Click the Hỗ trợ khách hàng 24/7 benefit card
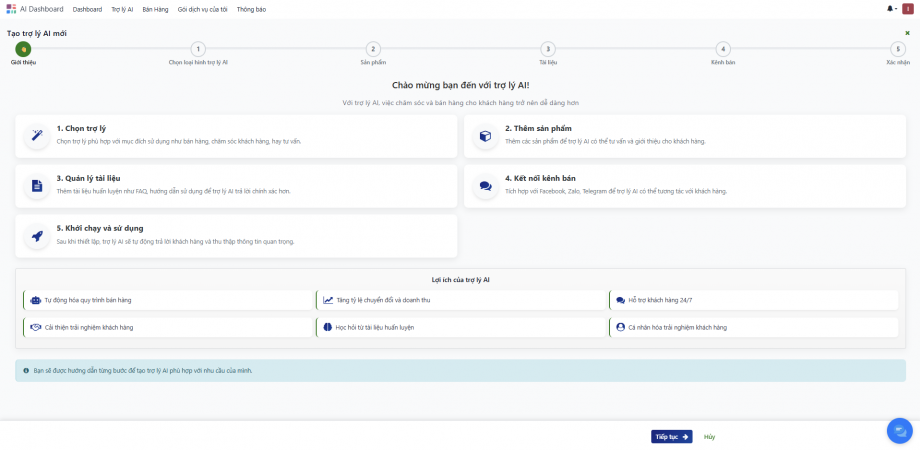Viewport: 920px width, 450px height. [754, 300]
